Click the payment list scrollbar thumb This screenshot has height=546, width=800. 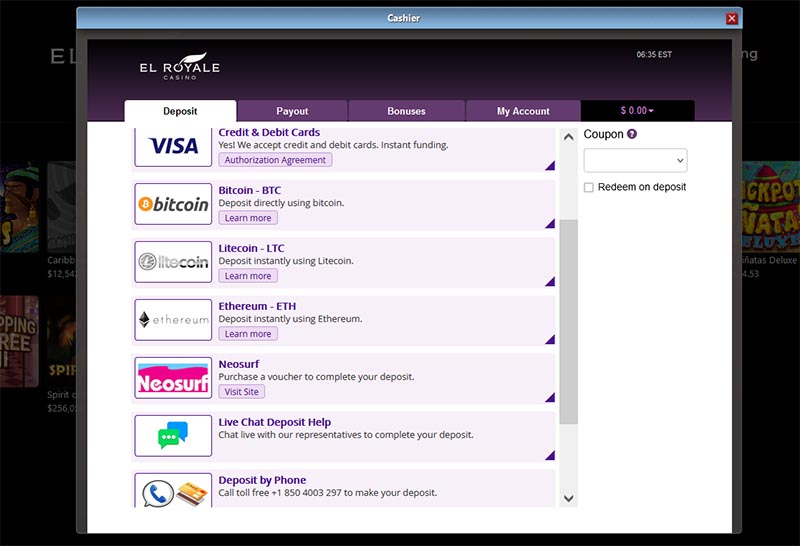(568, 321)
